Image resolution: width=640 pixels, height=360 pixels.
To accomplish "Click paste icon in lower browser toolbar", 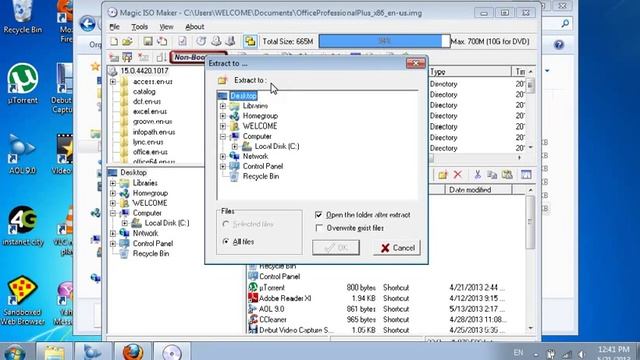I will click(507, 175).
